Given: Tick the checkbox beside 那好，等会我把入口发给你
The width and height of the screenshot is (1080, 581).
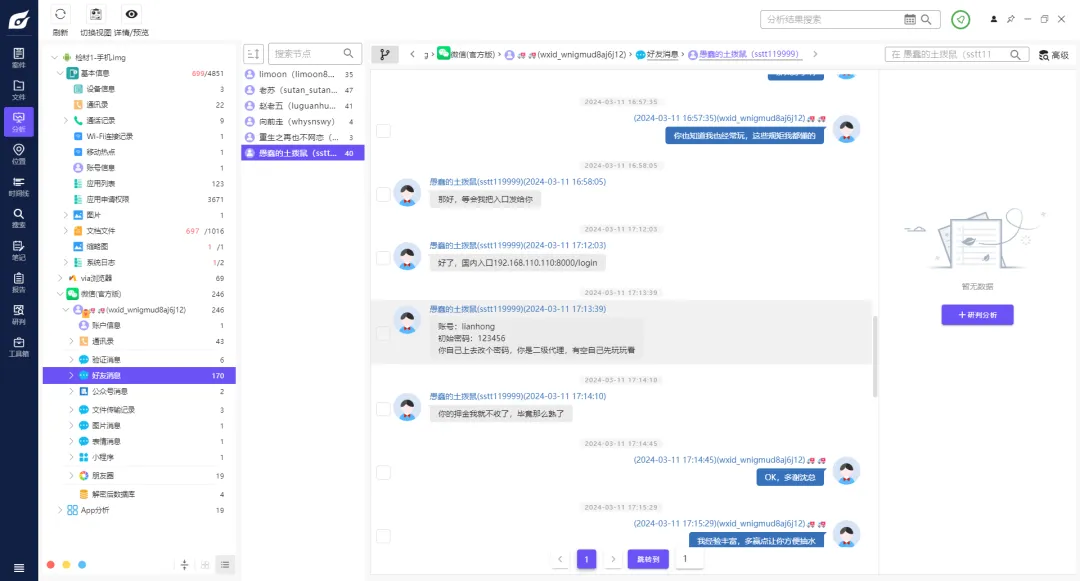Looking at the screenshot, I should (383, 195).
